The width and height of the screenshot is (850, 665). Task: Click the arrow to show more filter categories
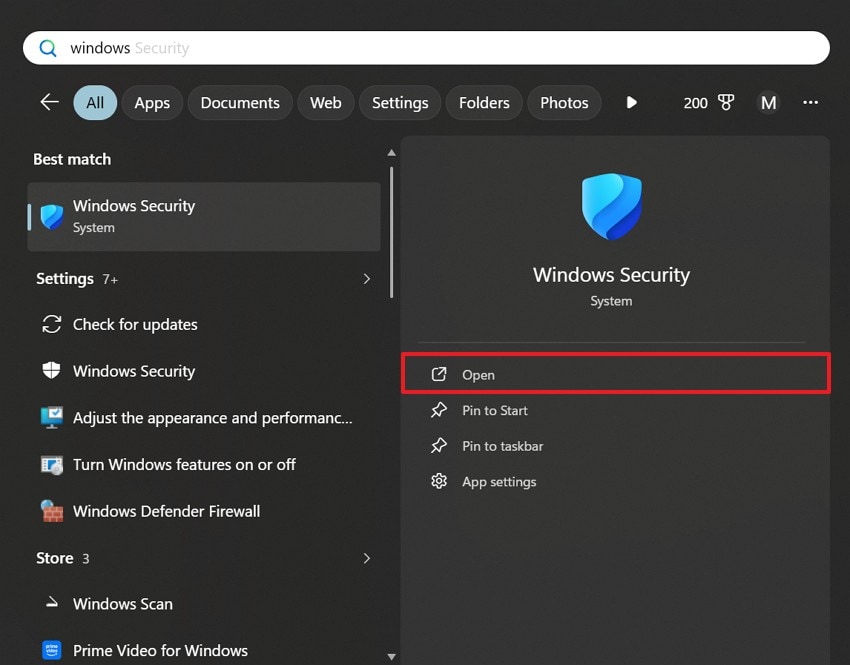630,102
